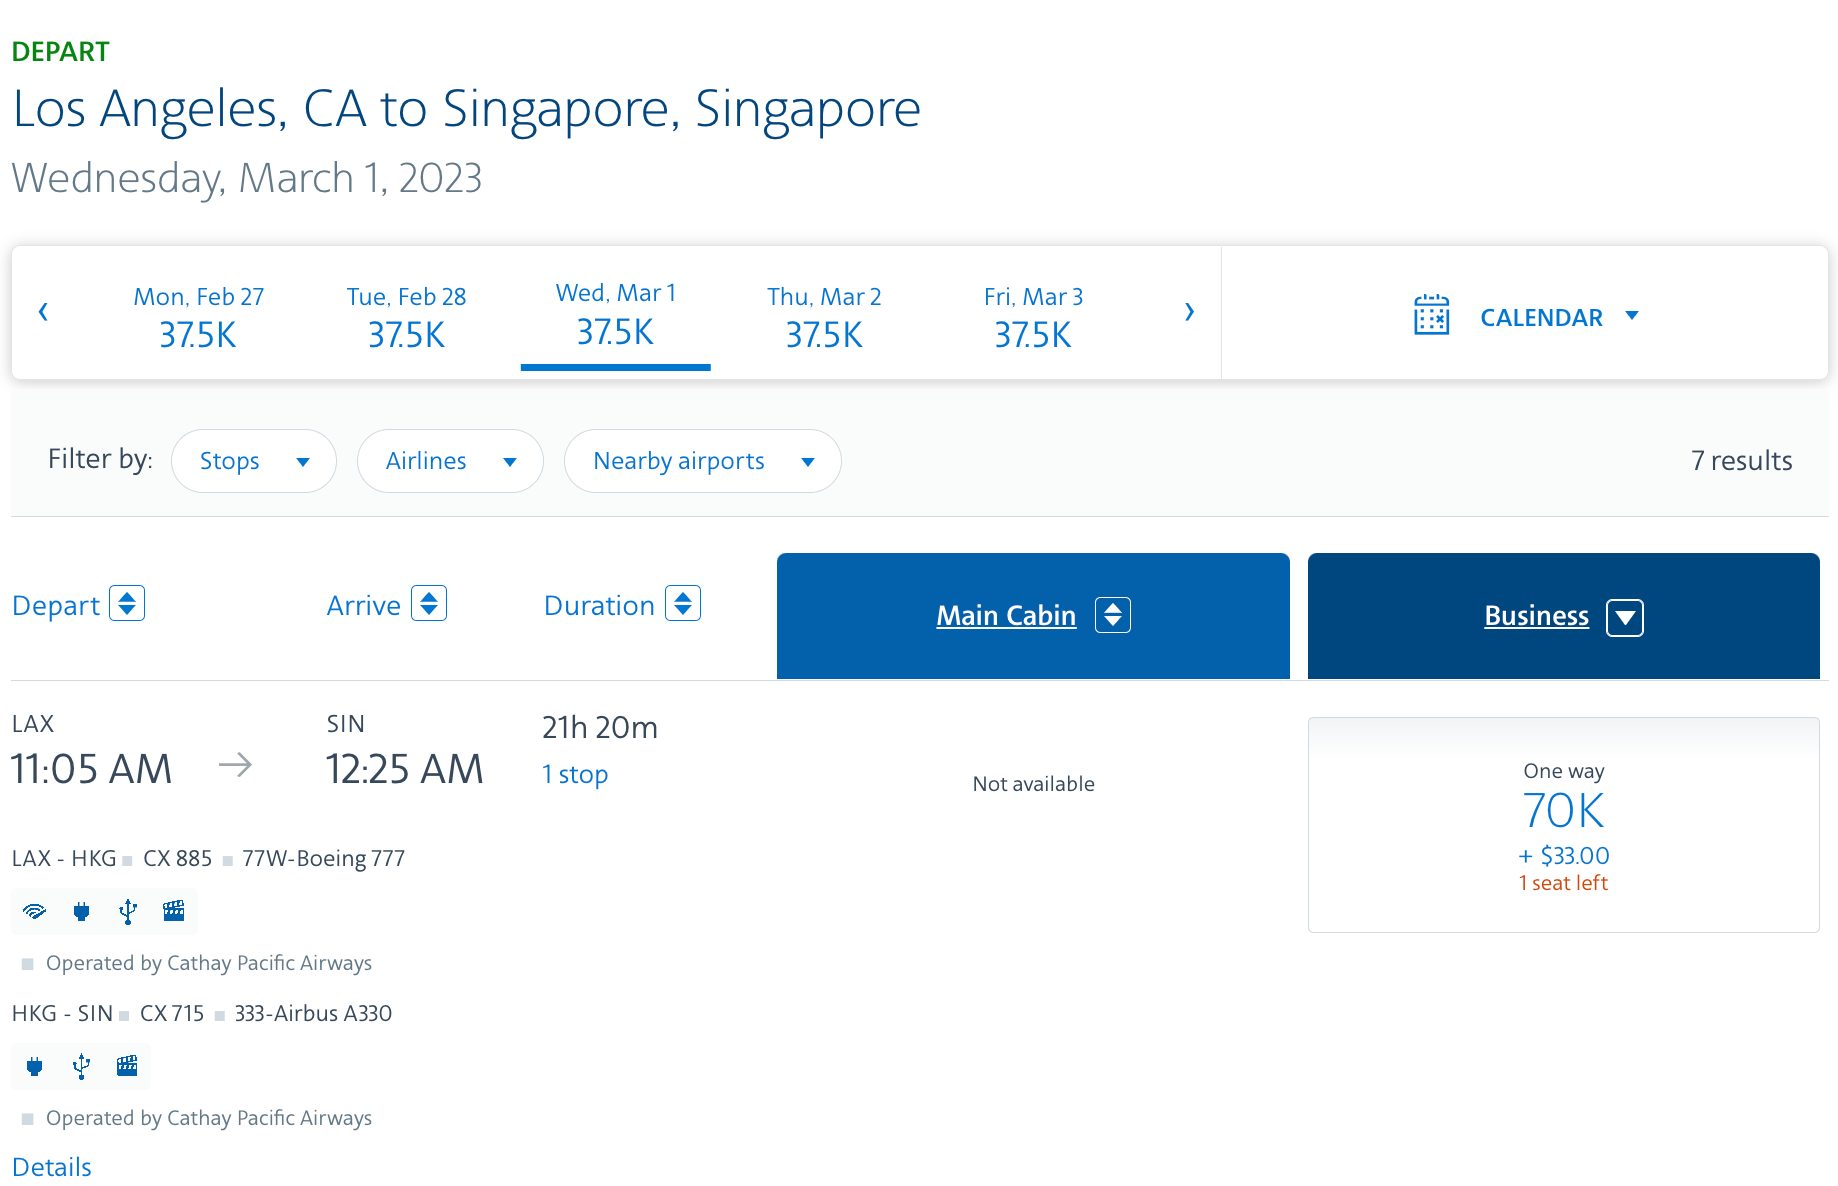Open flight Details link
This screenshot has width=1838, height=1186.
tap(51, 1166)
